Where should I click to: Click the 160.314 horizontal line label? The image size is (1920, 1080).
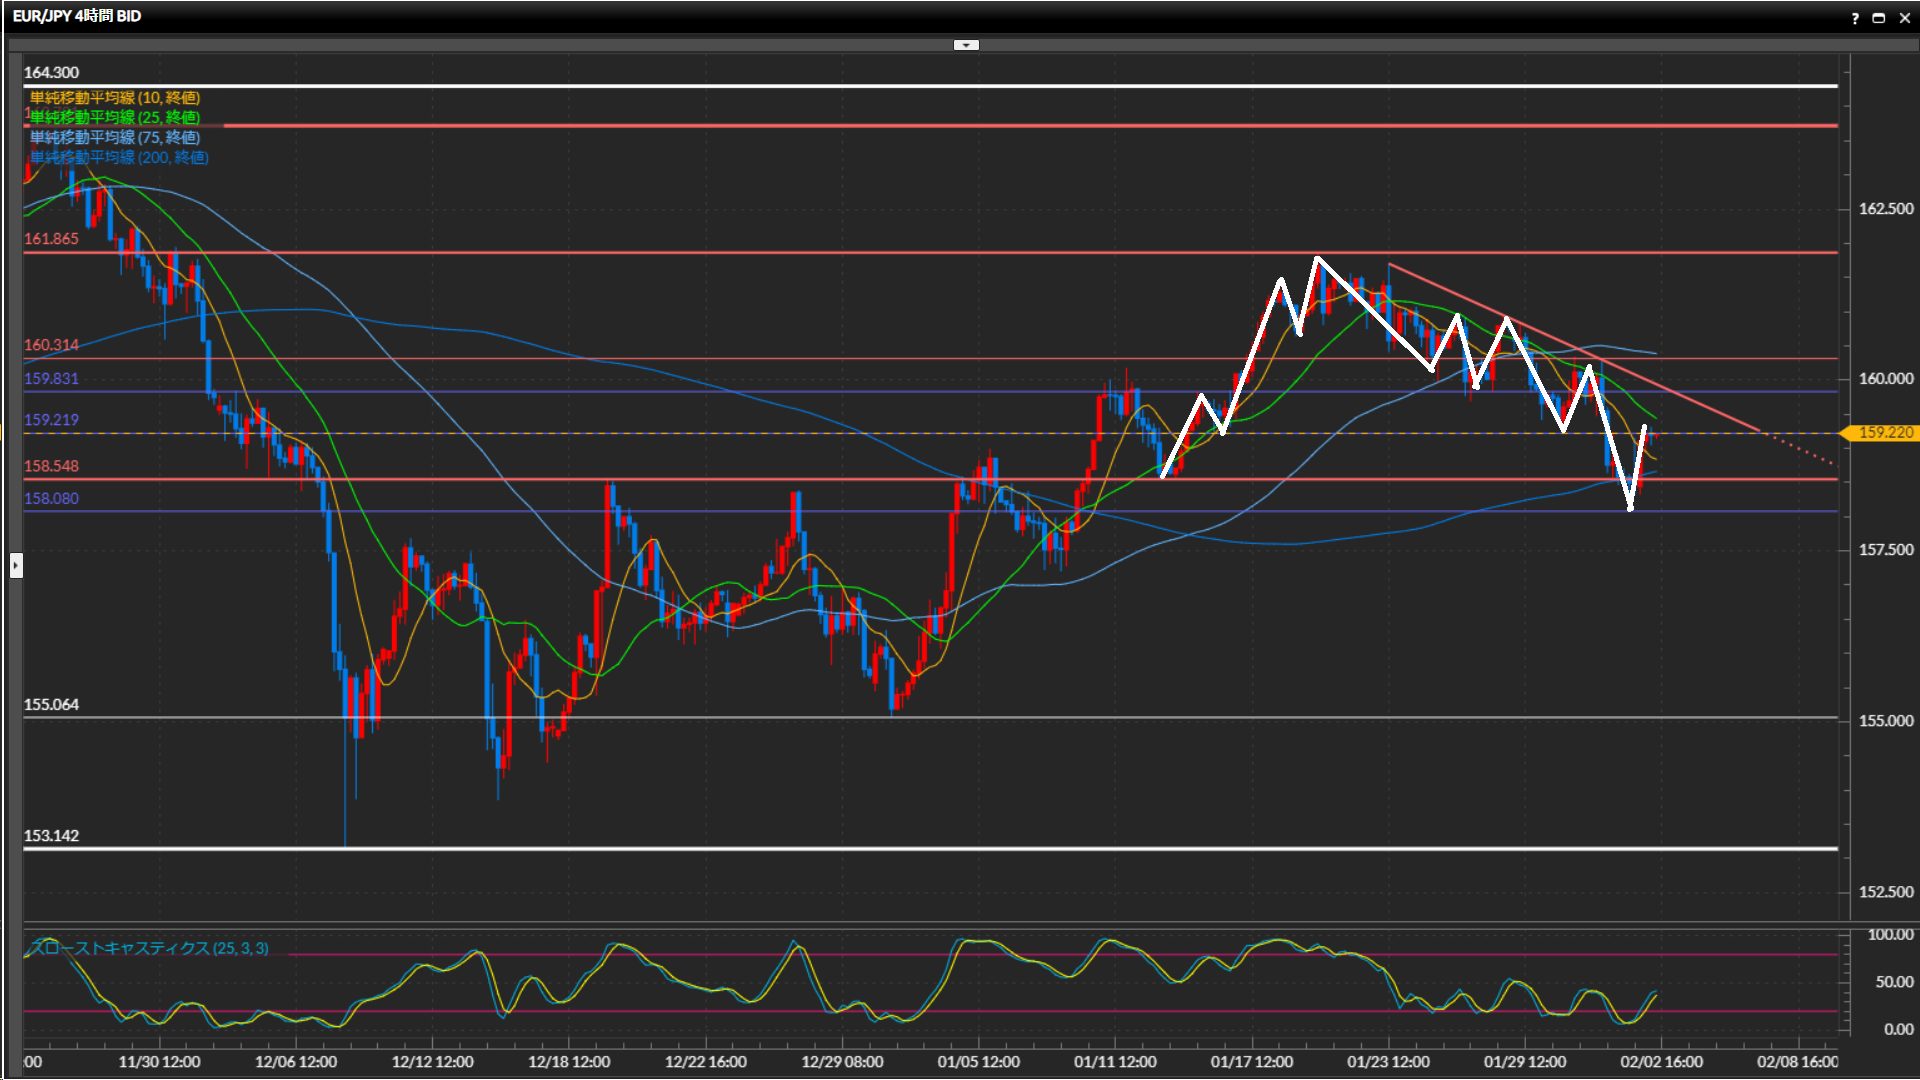tap(51, 345)
